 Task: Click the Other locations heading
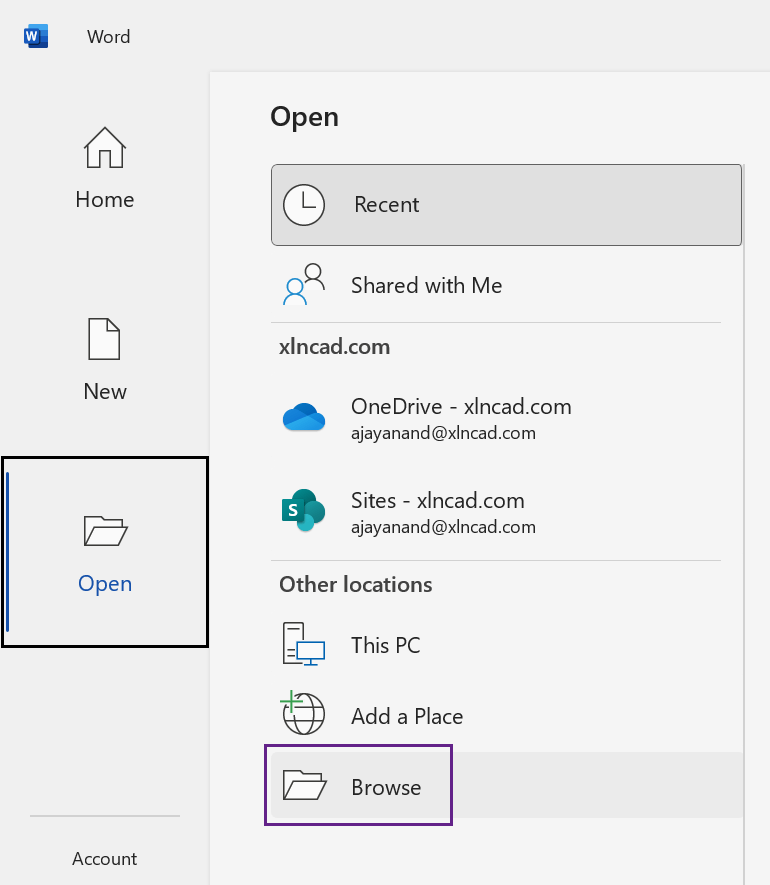point(356,585)
